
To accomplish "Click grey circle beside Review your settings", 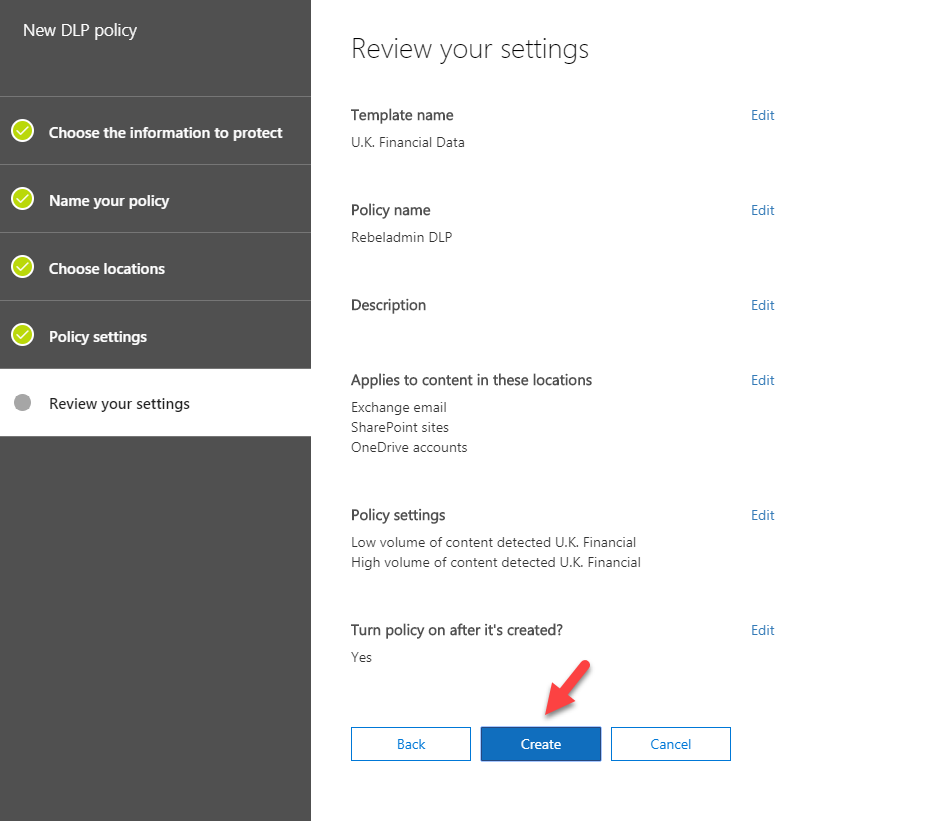I will [23, 403].
